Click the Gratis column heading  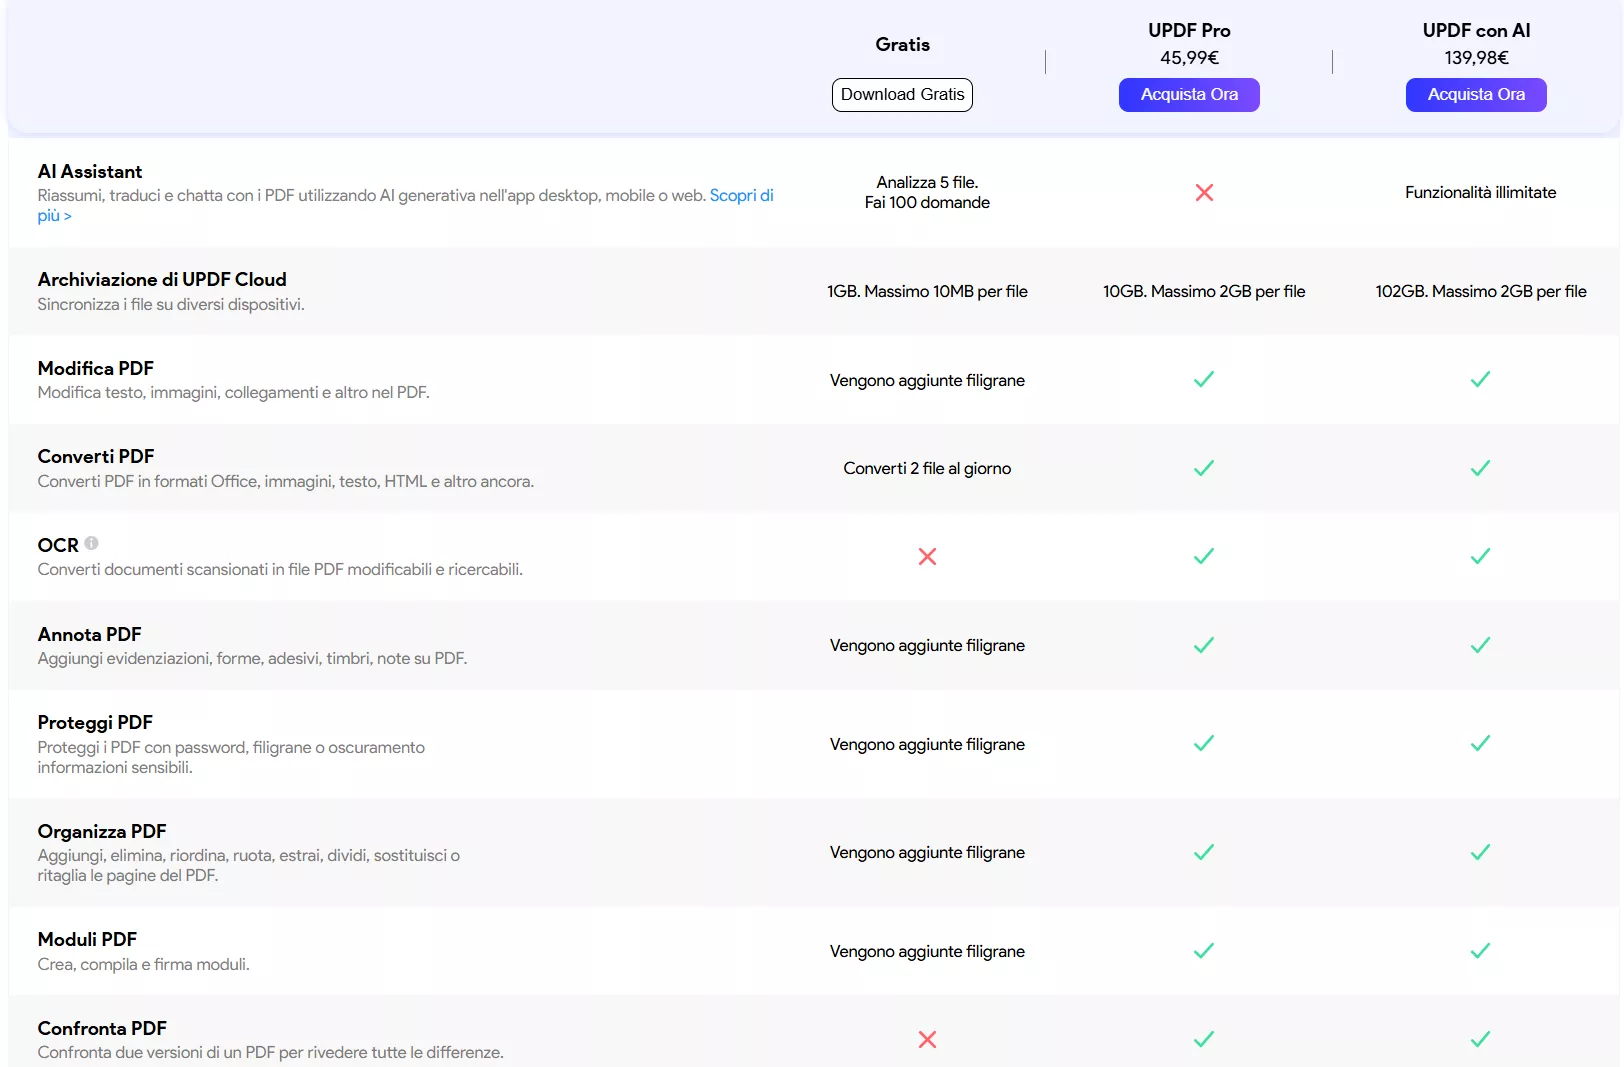coord(902,44)
